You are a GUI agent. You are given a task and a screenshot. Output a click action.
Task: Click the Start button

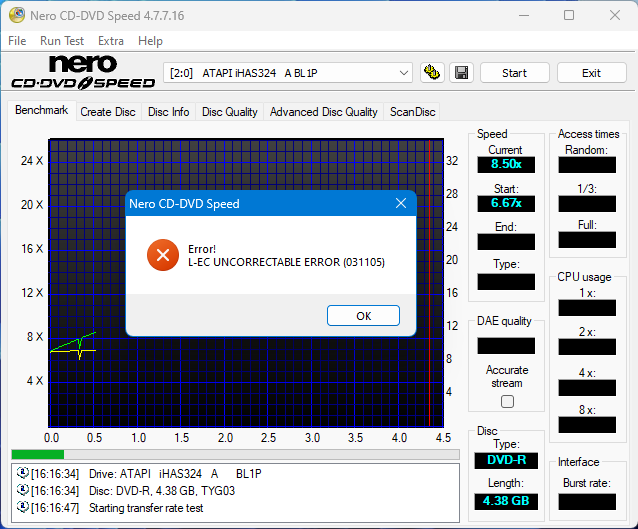(x=515, y=73)
